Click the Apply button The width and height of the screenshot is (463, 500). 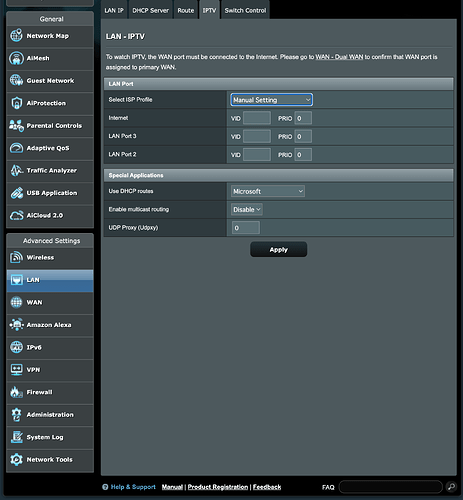[278, 250]
